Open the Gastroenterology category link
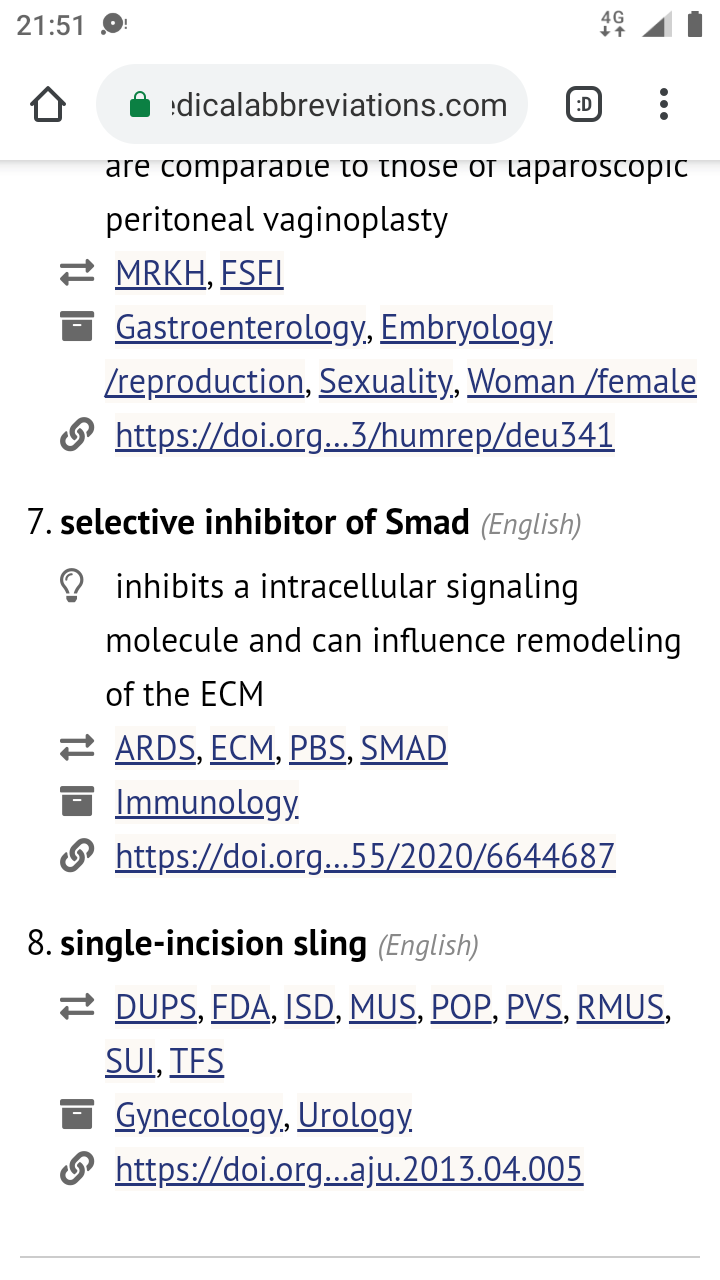The image size is (720, 1280). click(x=240, y=327)
